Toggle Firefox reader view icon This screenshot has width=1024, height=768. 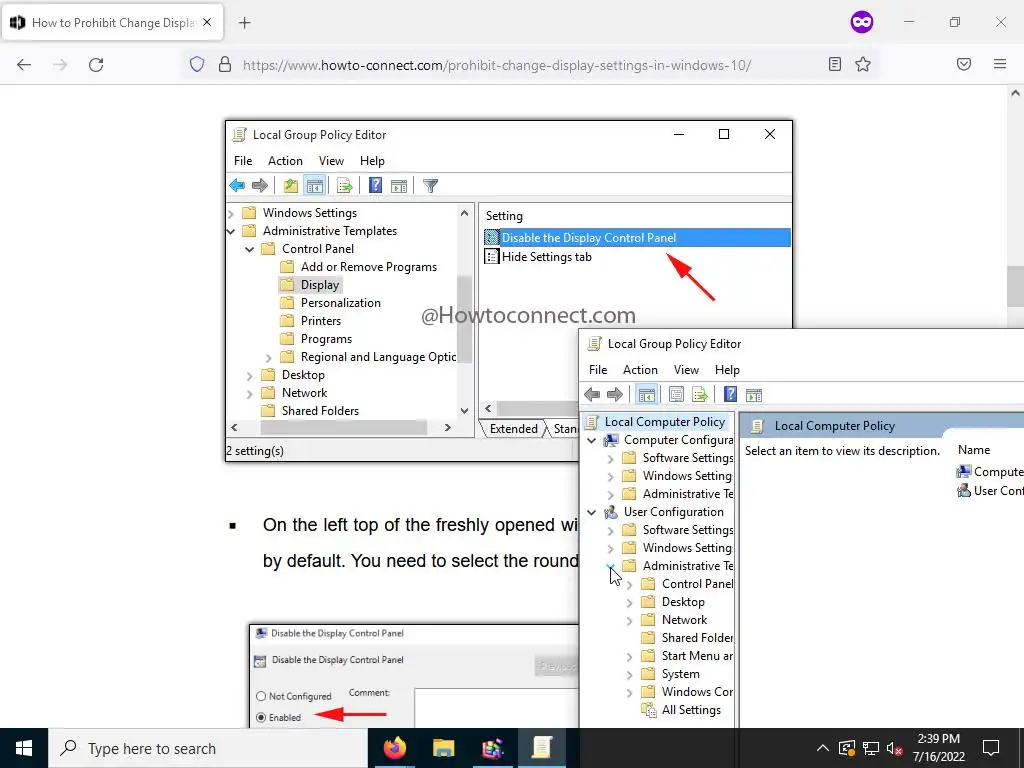835,64
